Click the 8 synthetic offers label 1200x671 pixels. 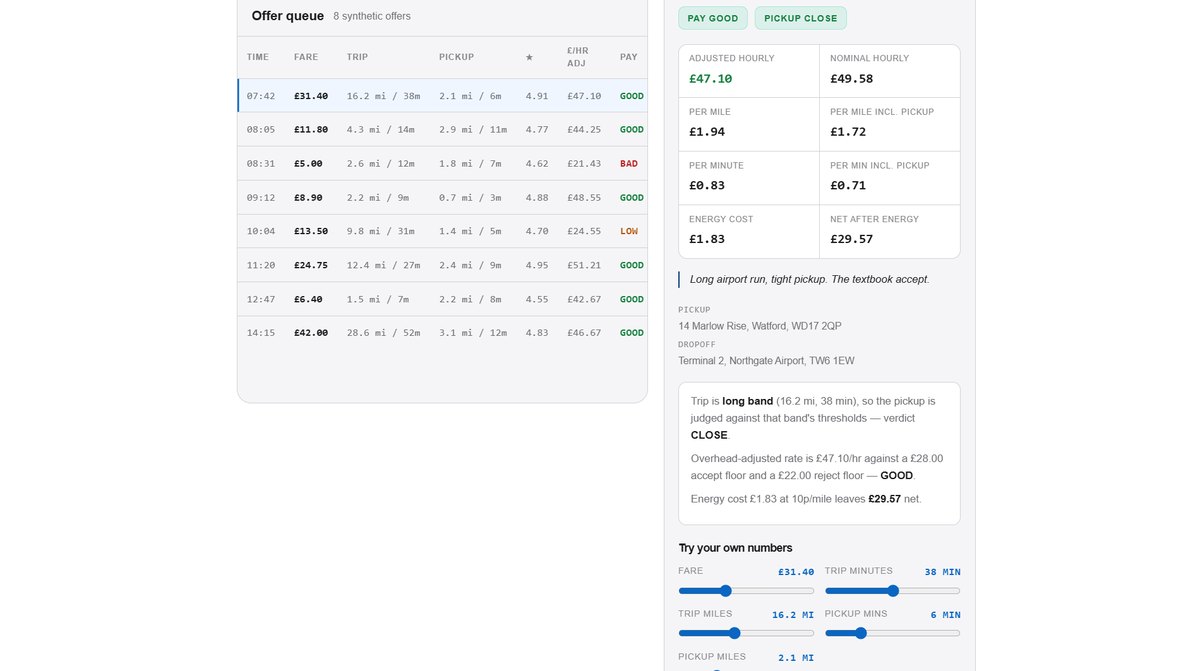(x=372, y=17)
